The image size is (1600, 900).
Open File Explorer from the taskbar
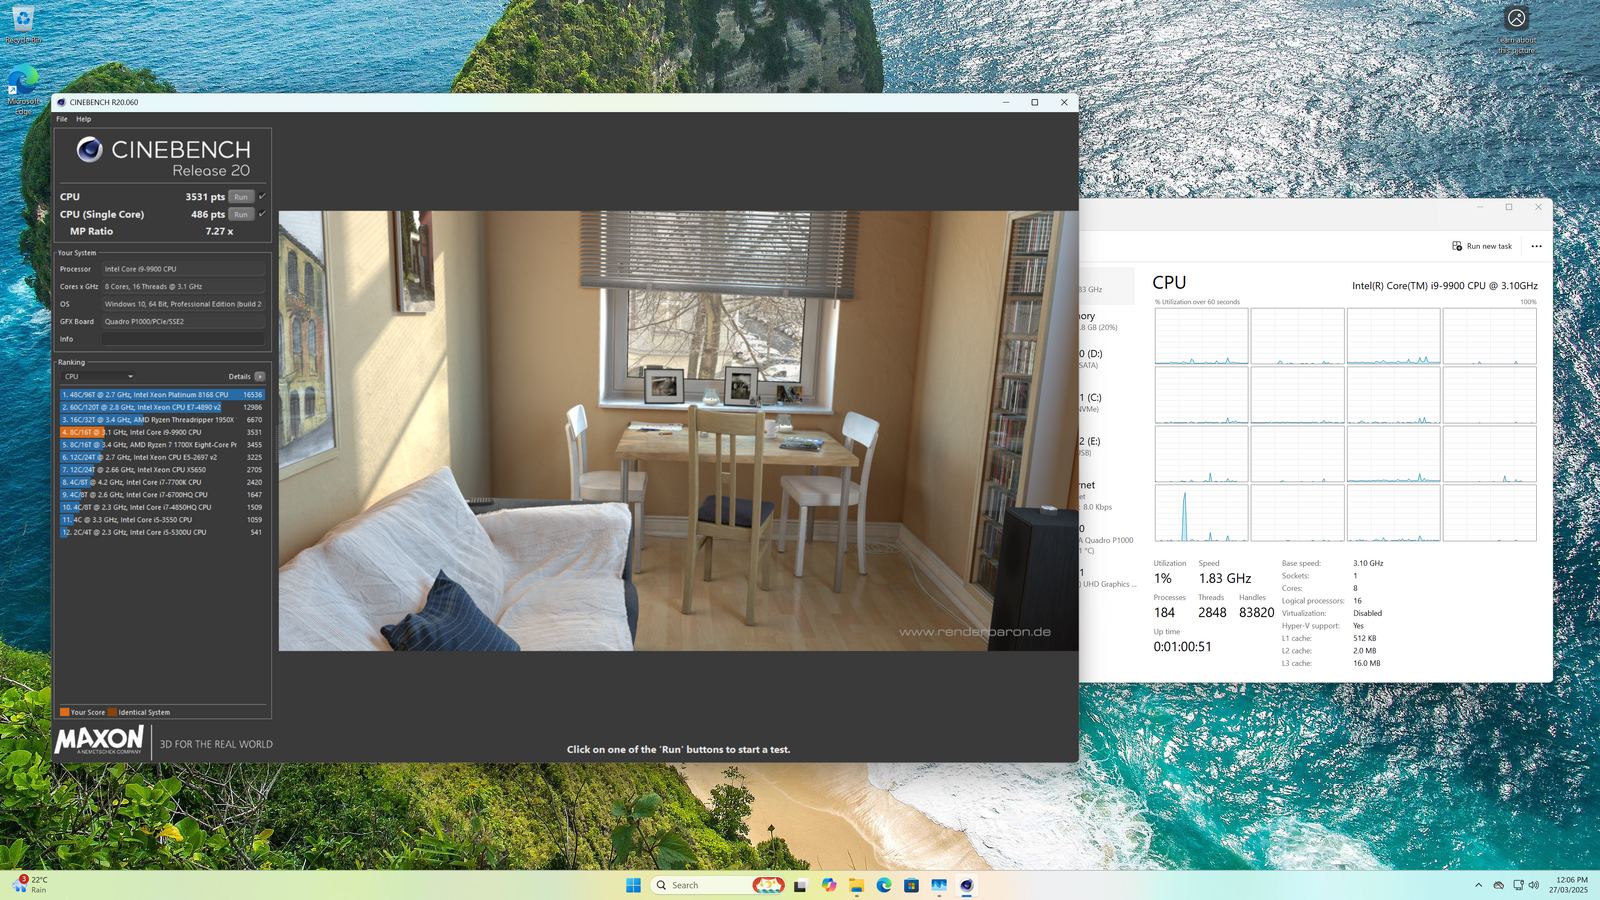[x=856, y=885]
